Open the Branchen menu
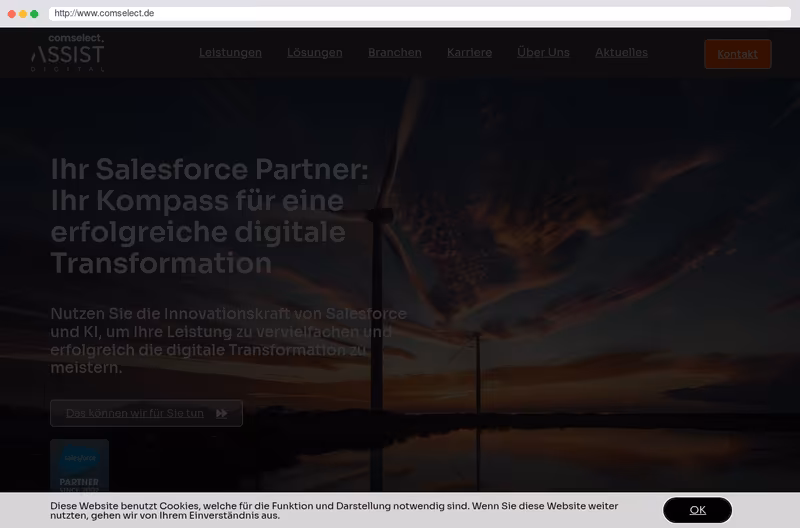The width and height of the screenshot is (800, 528). (394, 53)
